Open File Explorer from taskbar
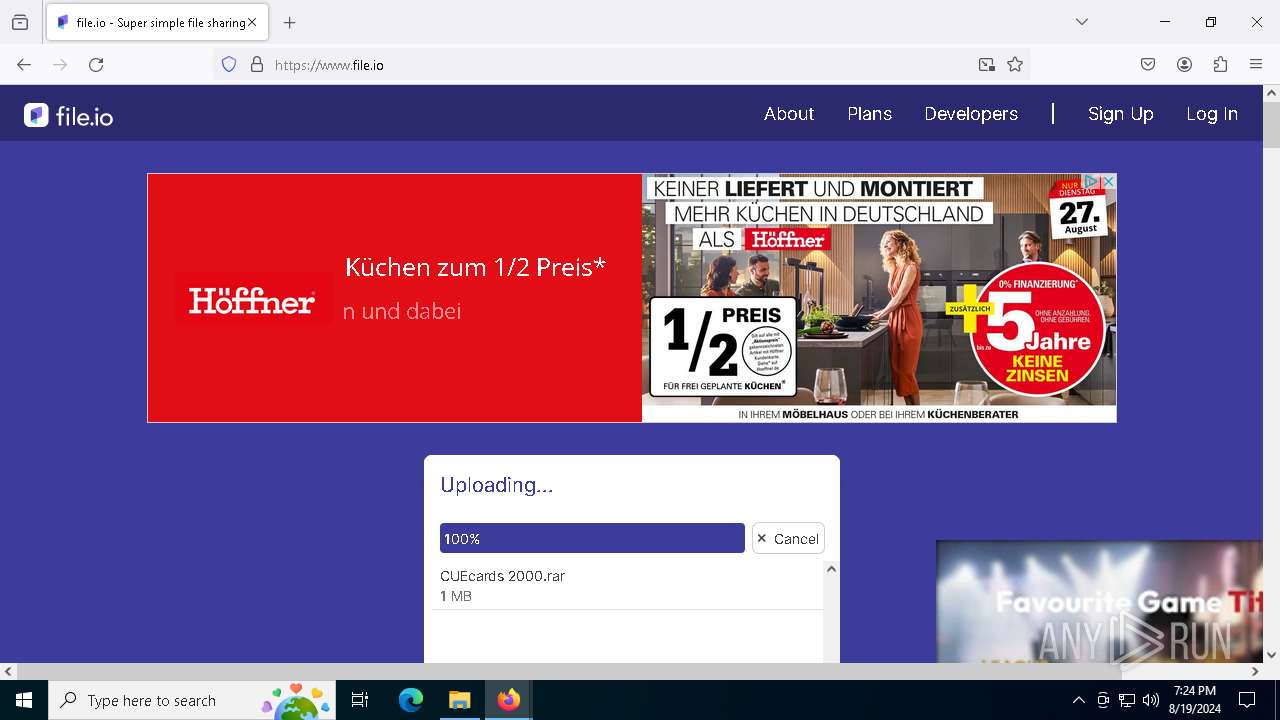1280x720 pixels. point(460,700)
